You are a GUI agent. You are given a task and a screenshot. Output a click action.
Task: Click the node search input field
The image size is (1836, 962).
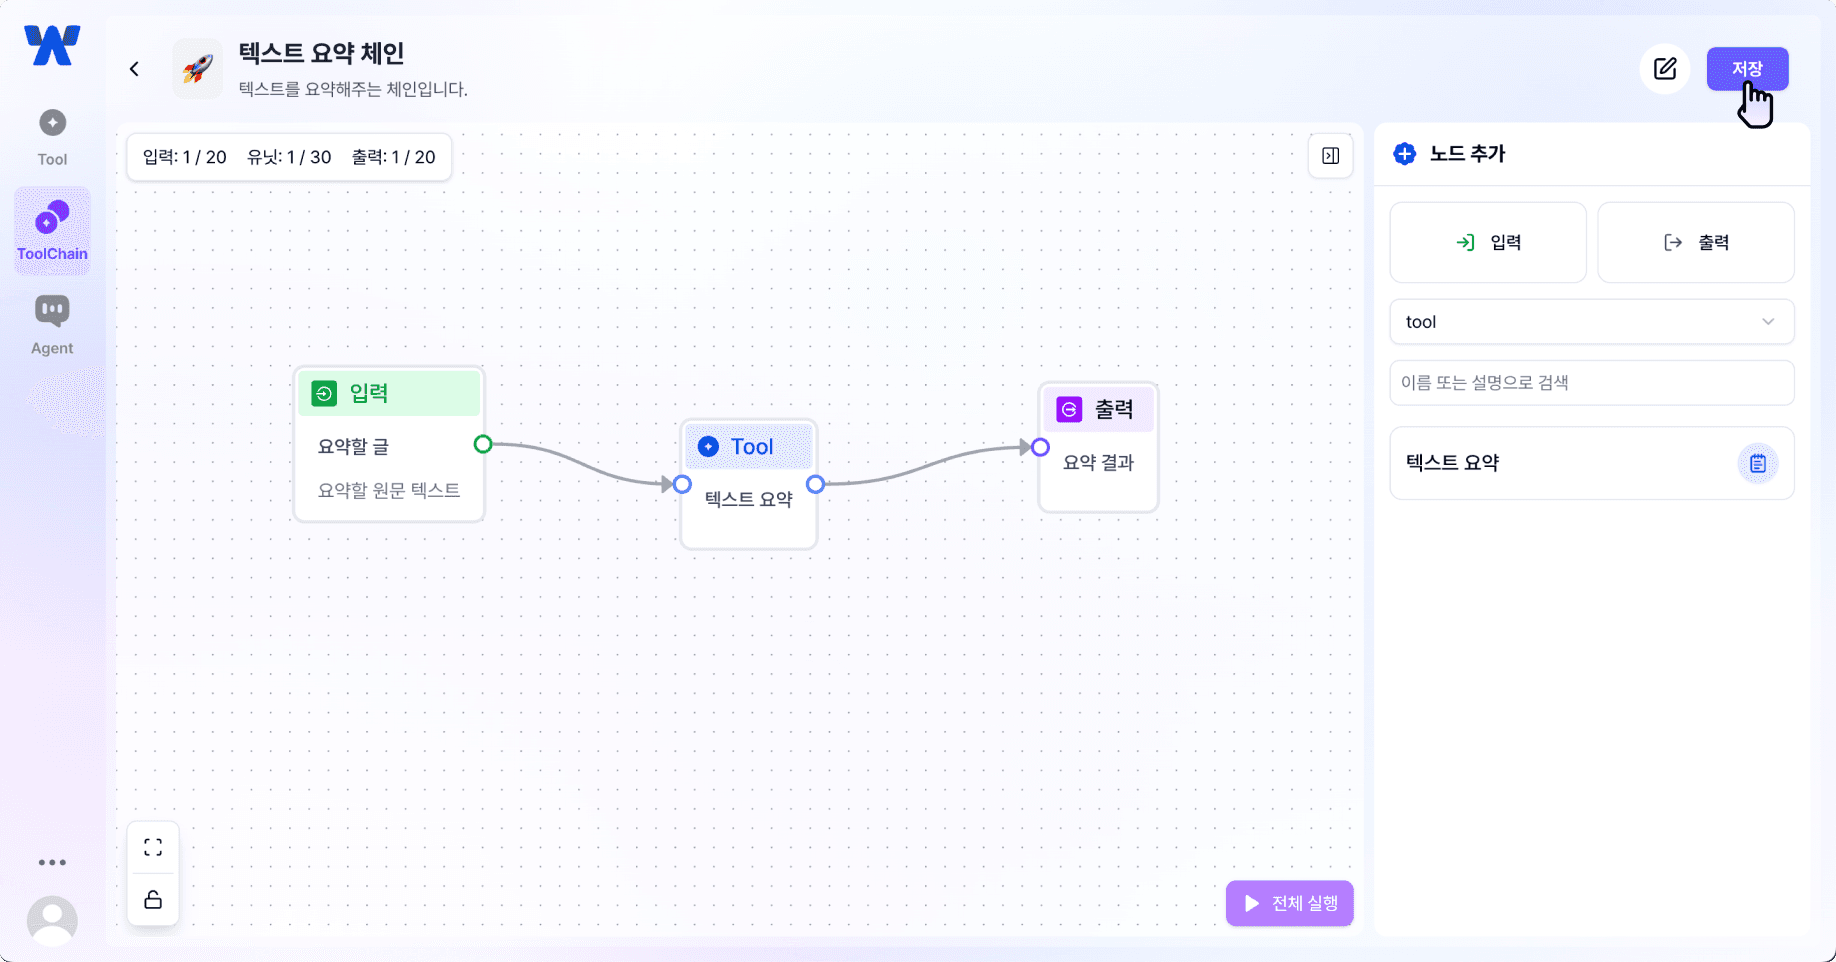coord(1591,383)
